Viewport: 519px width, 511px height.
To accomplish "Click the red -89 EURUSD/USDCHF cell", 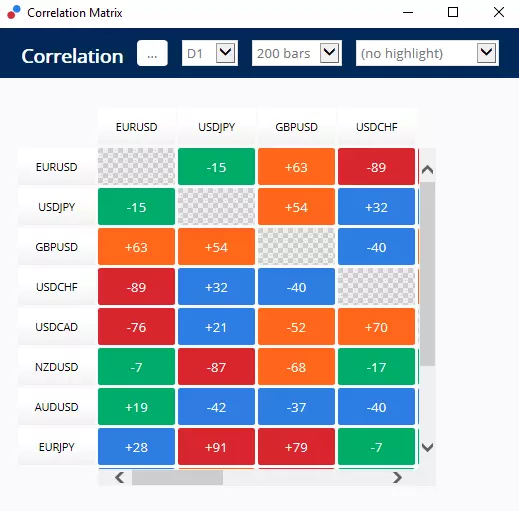I will (x=376, y=167).
